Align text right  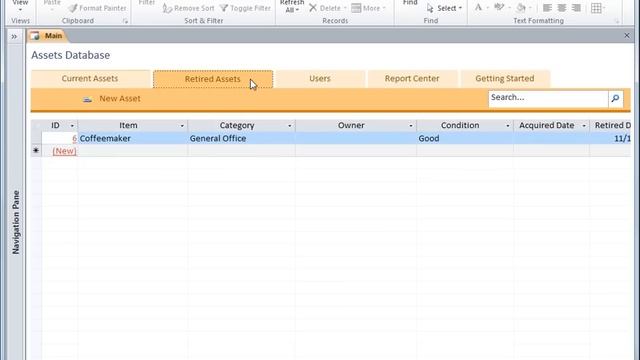coord(576,8)
